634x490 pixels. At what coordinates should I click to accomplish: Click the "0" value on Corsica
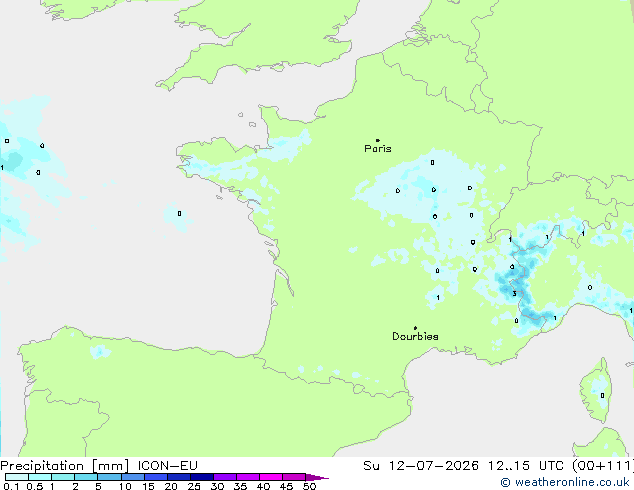pos(602,395)
